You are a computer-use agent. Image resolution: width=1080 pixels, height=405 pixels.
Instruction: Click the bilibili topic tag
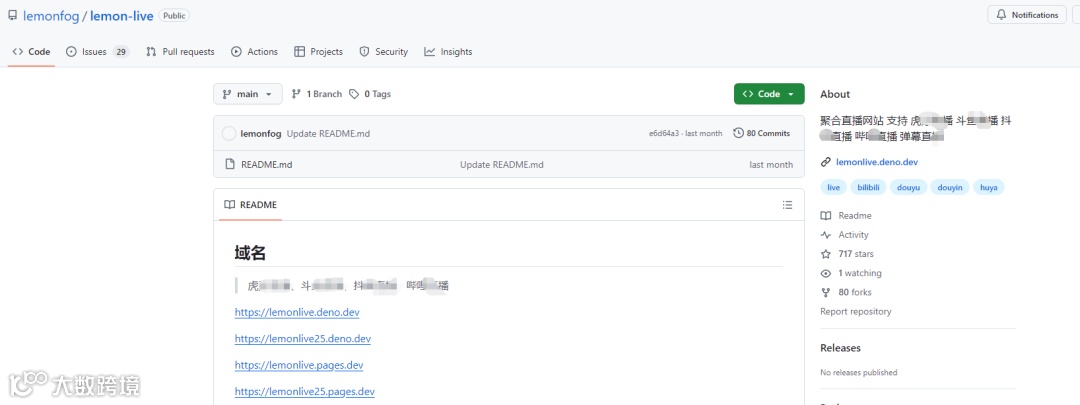[868, 187]
